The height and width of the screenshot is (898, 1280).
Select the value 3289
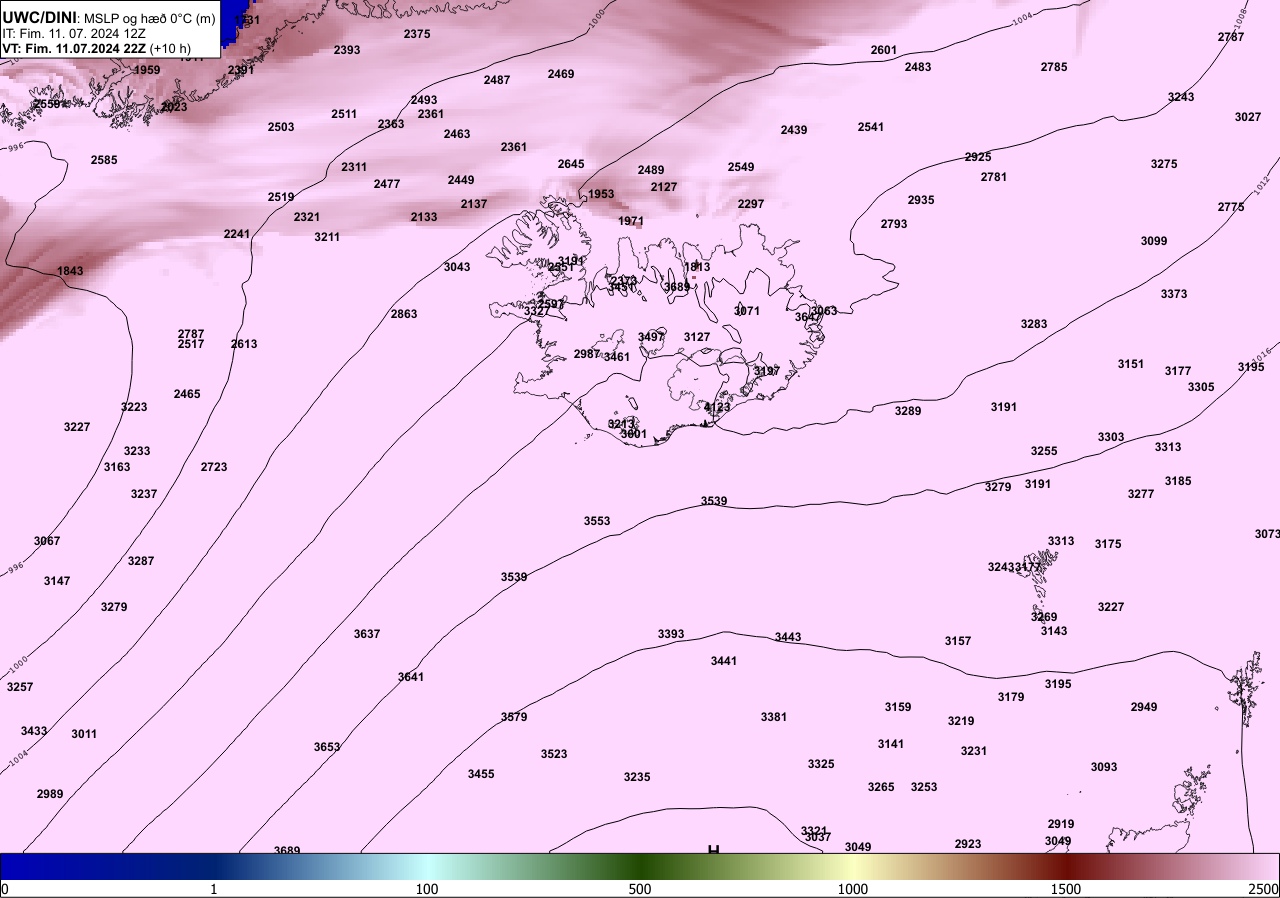908,411
